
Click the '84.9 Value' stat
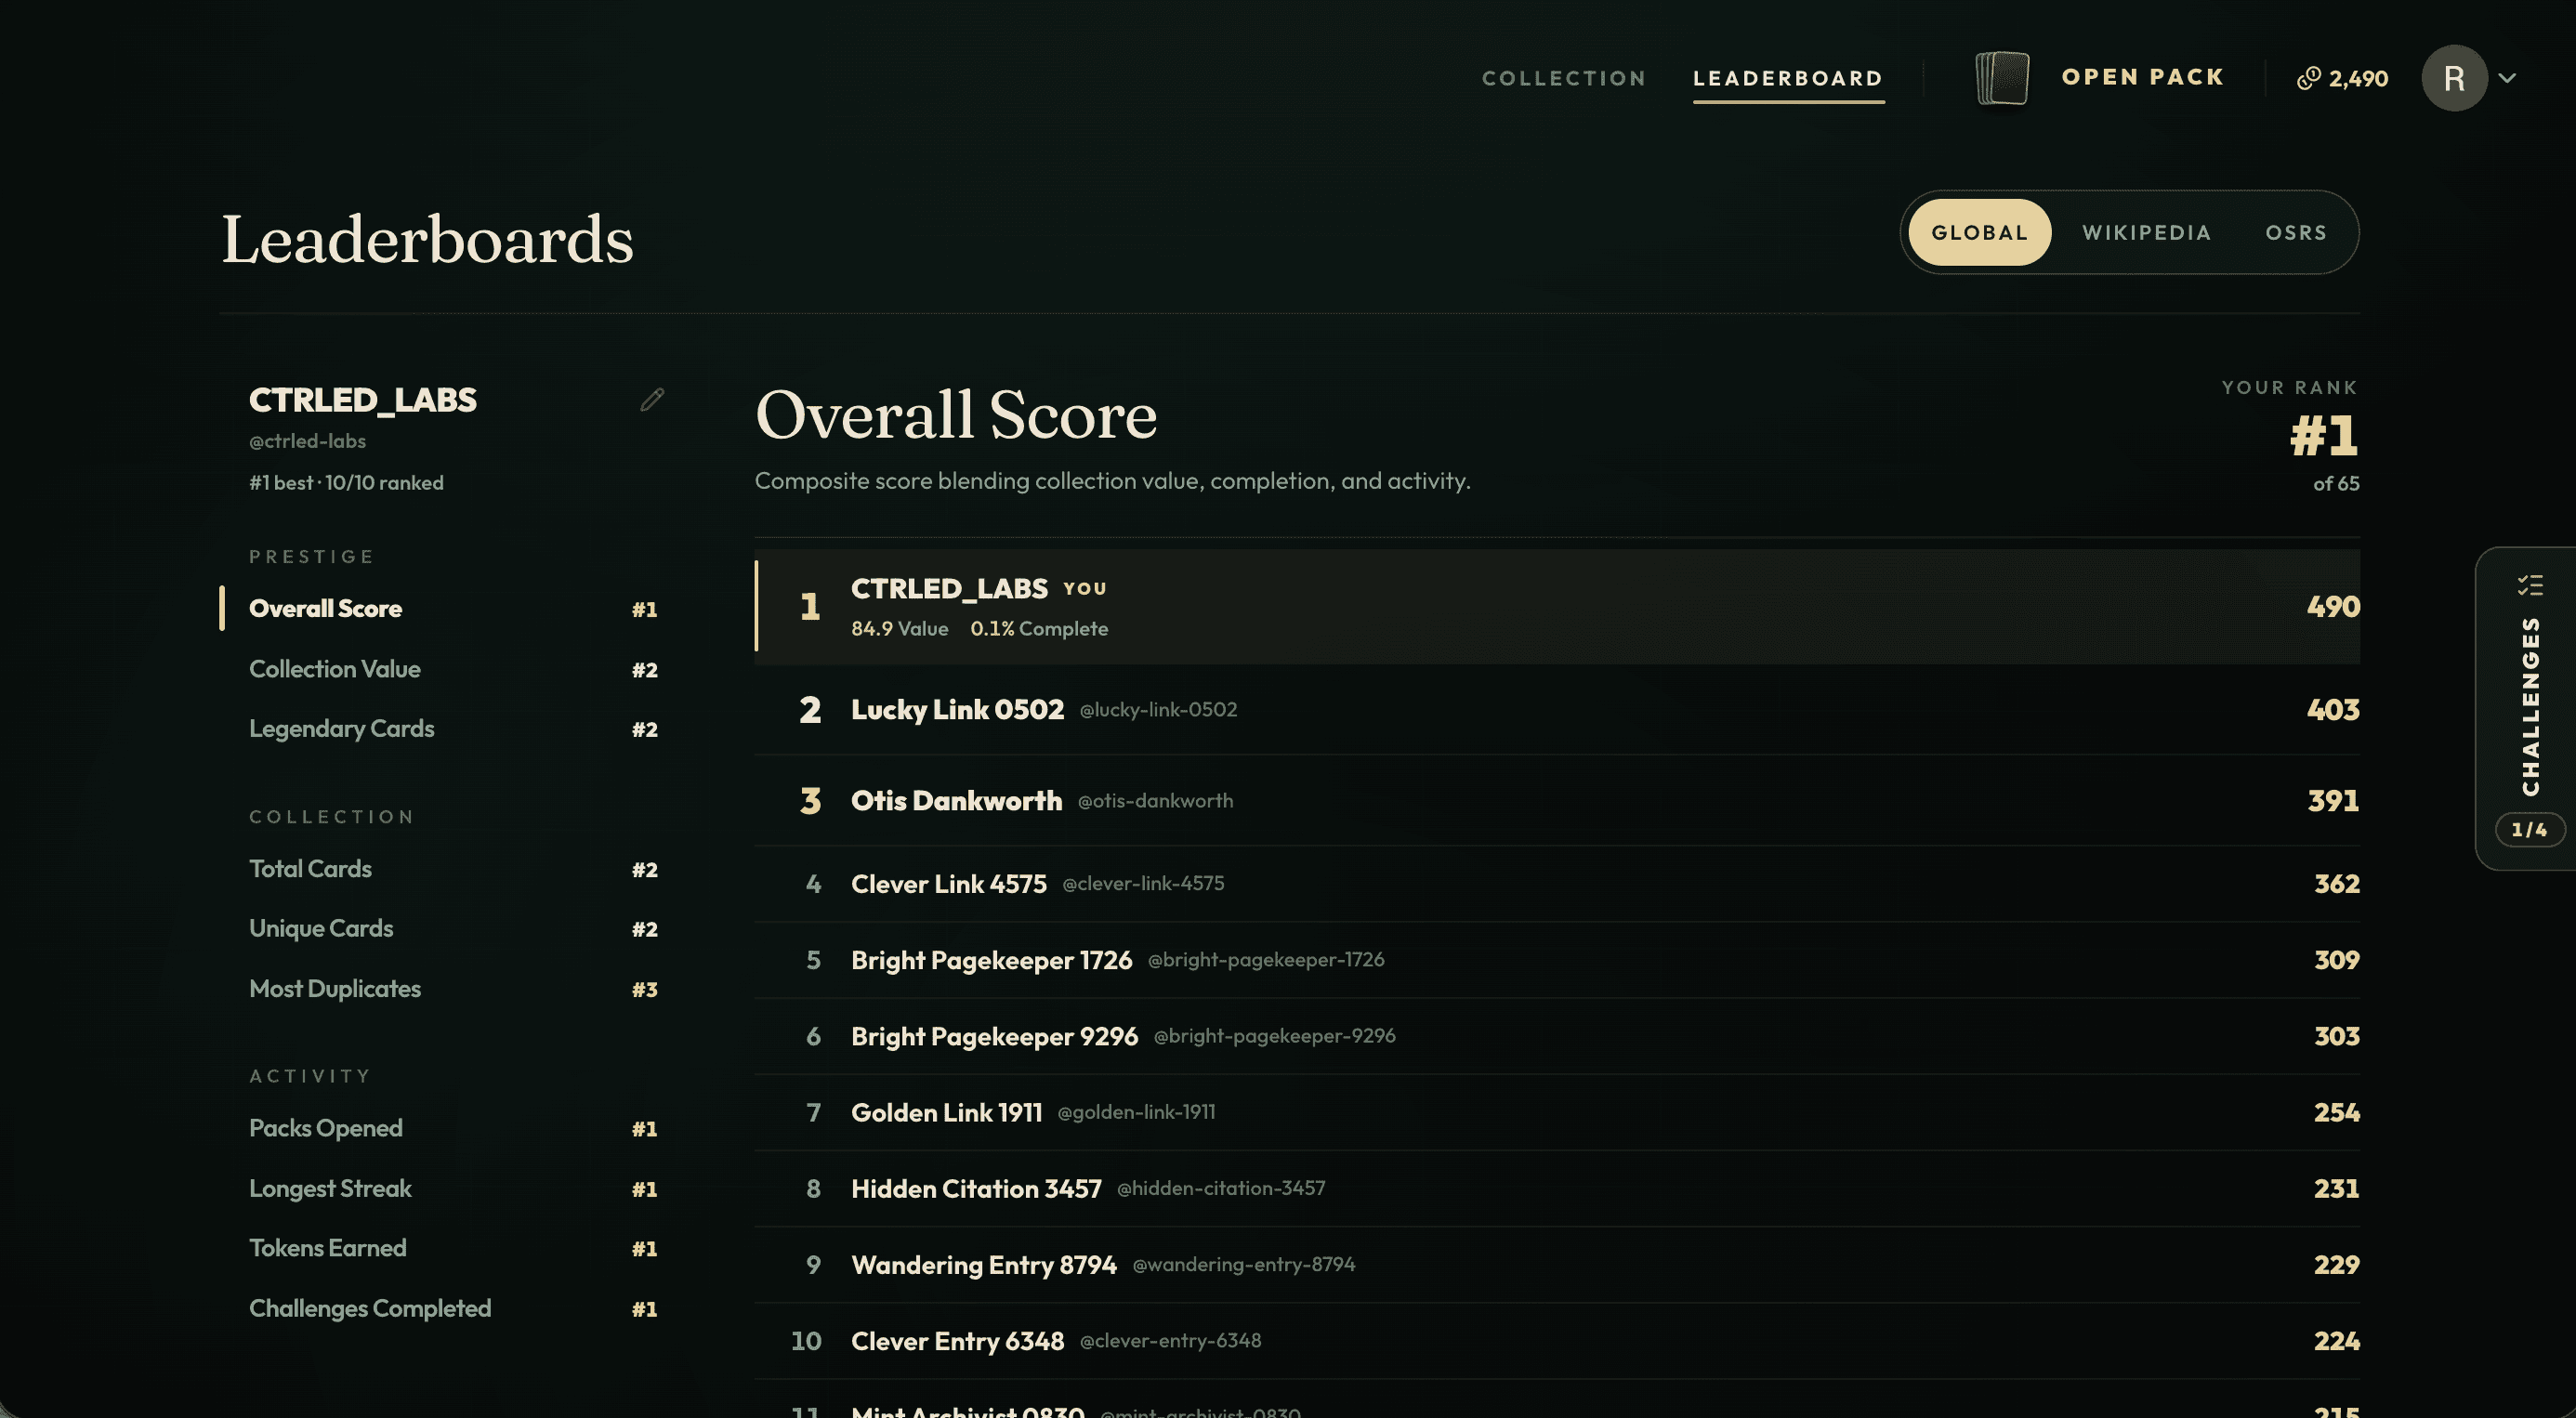click(899, 629)
